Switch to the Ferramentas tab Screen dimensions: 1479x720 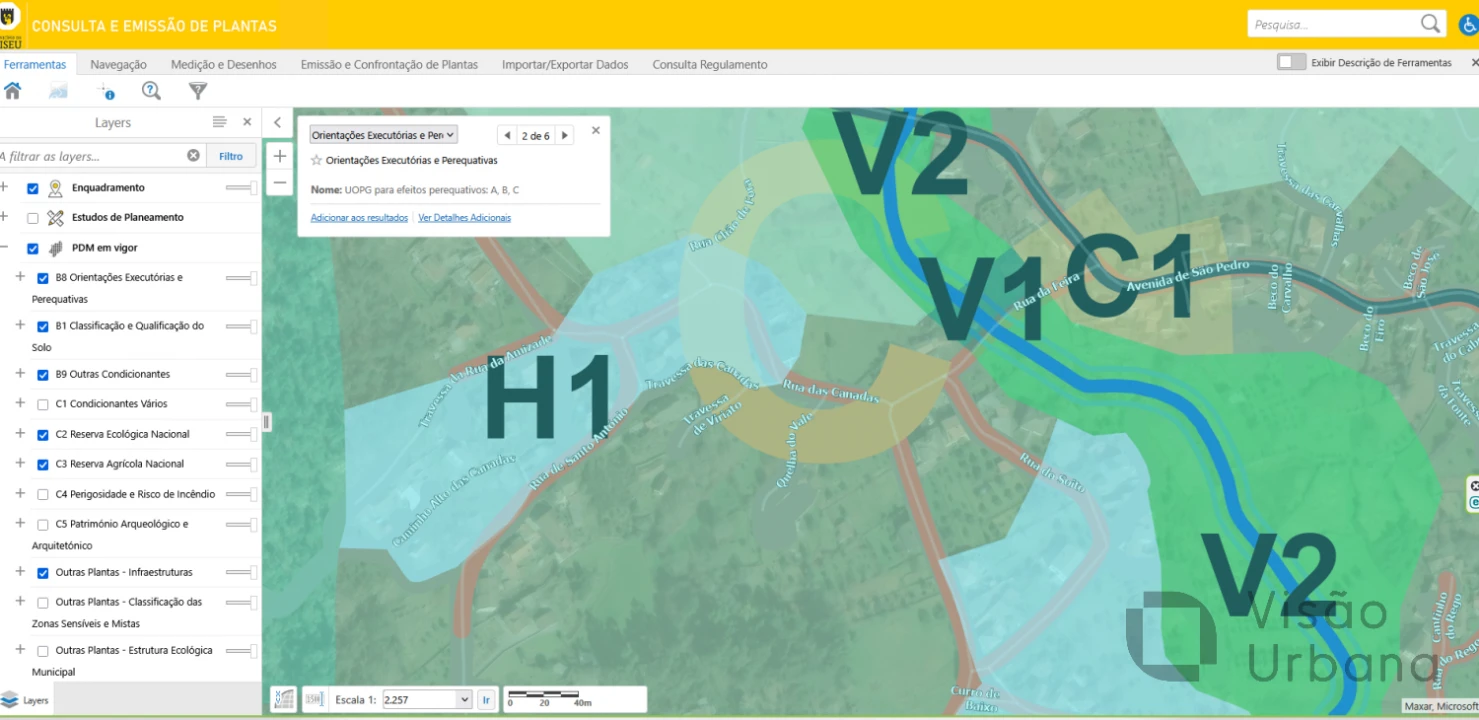click(x=35, y=64)
